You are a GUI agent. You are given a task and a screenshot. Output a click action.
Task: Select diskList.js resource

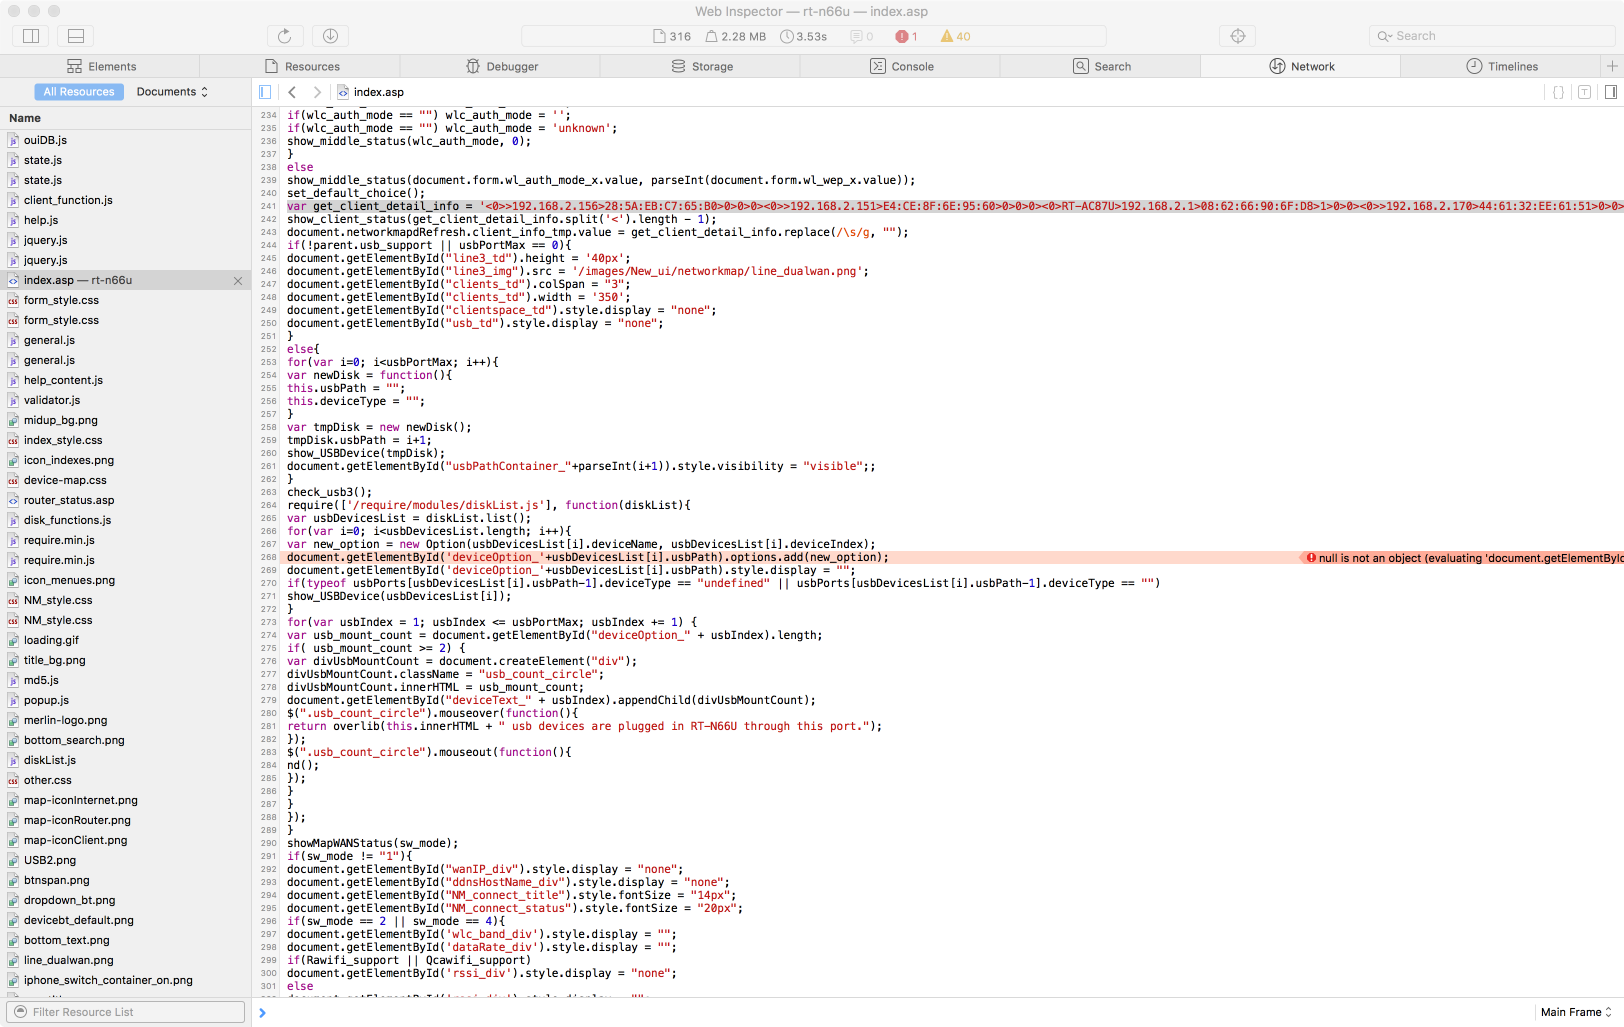[125, 760]
